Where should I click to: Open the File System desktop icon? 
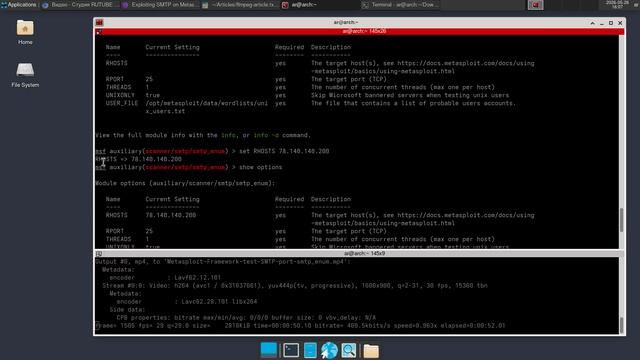25,75
